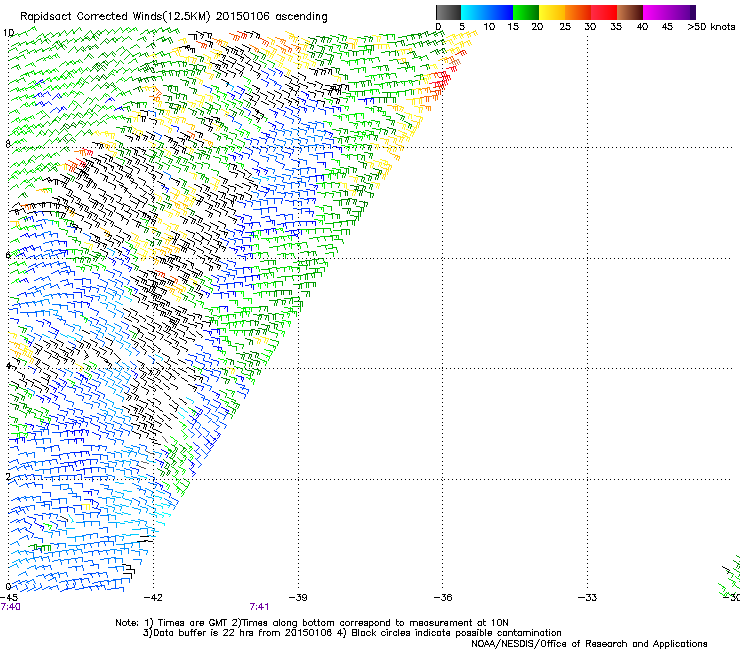Click the orange 25-30 knots legend swatch
The width and height of the screenshot is (740, 650).
(578, 12)
